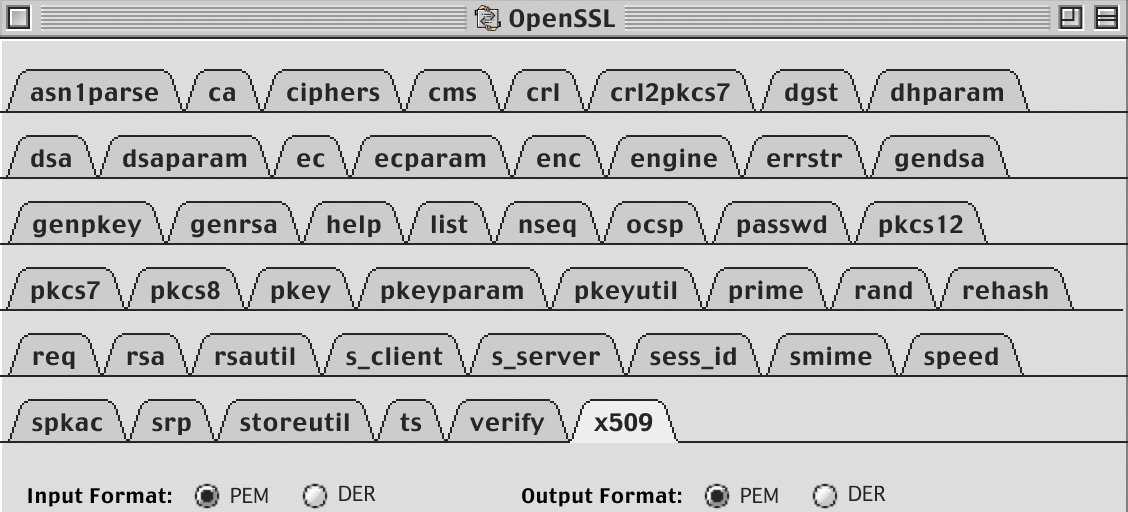Open the errstr tab
Screen dimensions: 1128x512
(x=804, y=157)
